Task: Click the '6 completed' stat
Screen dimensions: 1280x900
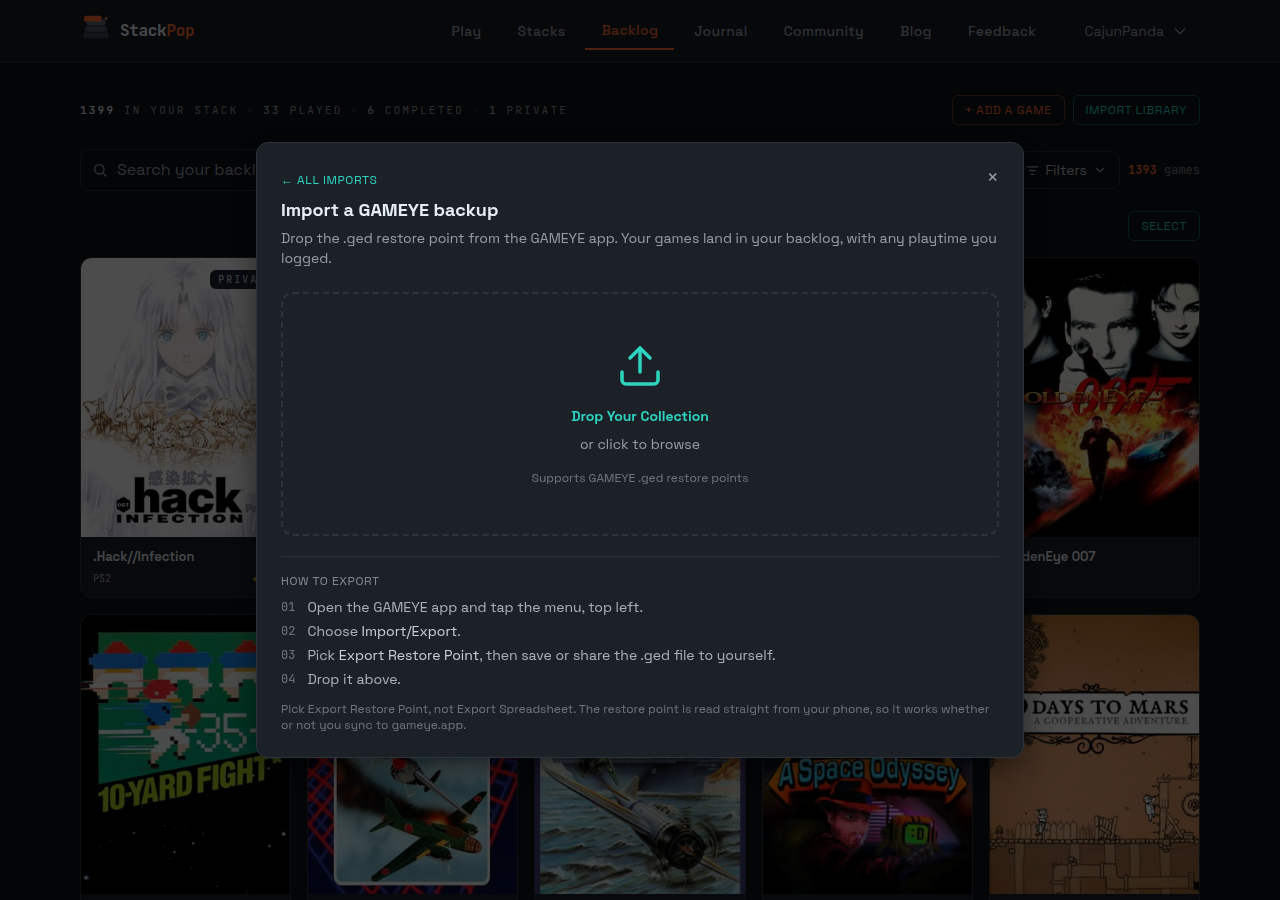Action: [415, 110]
